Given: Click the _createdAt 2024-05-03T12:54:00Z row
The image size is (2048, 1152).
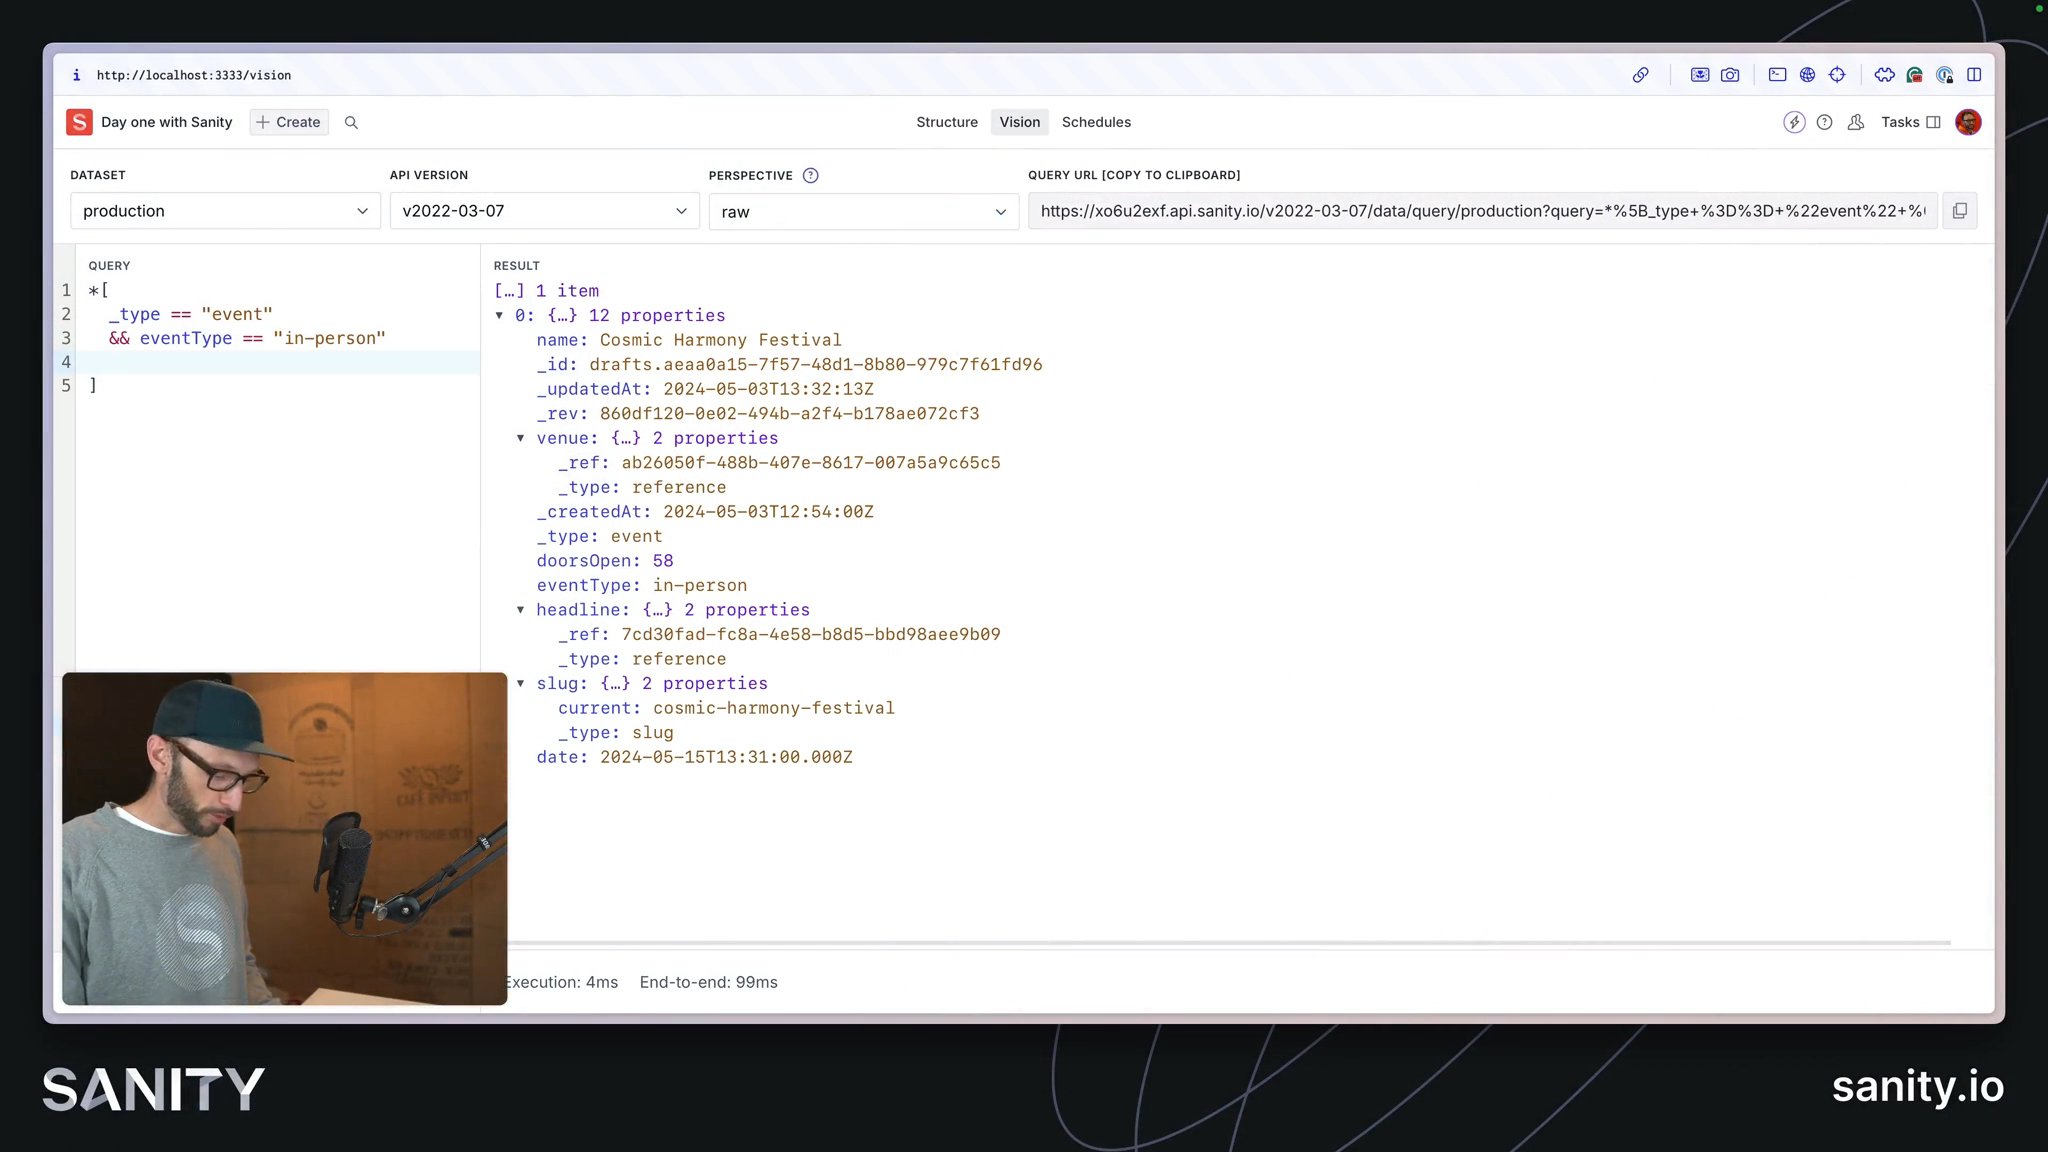Looking at the screenshot, I should [705, 511].
